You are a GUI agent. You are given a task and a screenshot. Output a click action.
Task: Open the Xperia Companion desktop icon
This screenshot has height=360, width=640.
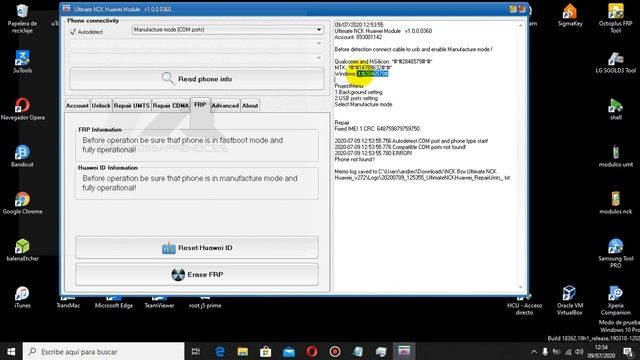[616, 300]
